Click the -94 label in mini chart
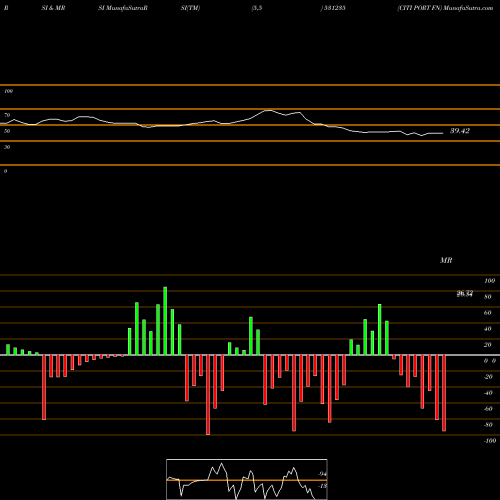Image resolution: width=500 pixels, height=500 pixels. point(322,474)
